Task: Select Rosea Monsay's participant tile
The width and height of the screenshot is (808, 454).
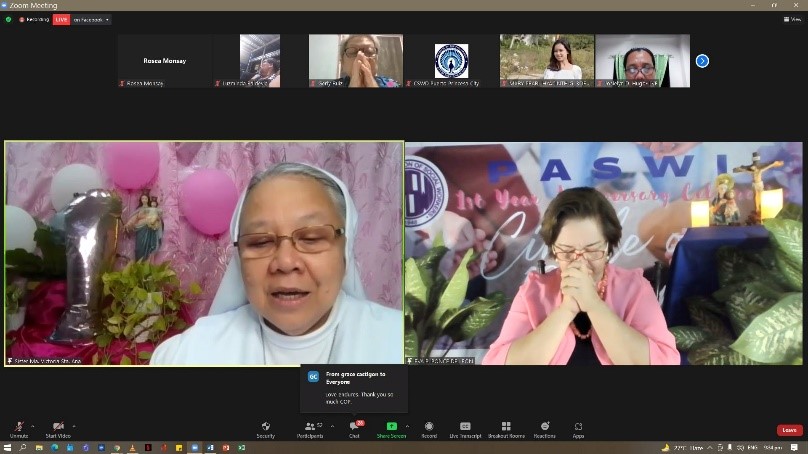Action: tap(164, 61)
